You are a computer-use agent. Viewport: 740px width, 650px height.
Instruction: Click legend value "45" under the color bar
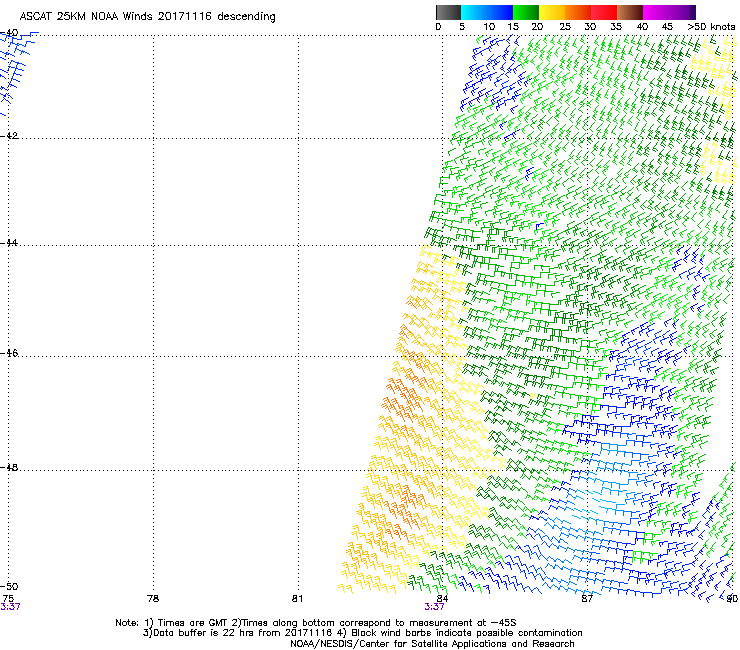click(x=667, y=27)
